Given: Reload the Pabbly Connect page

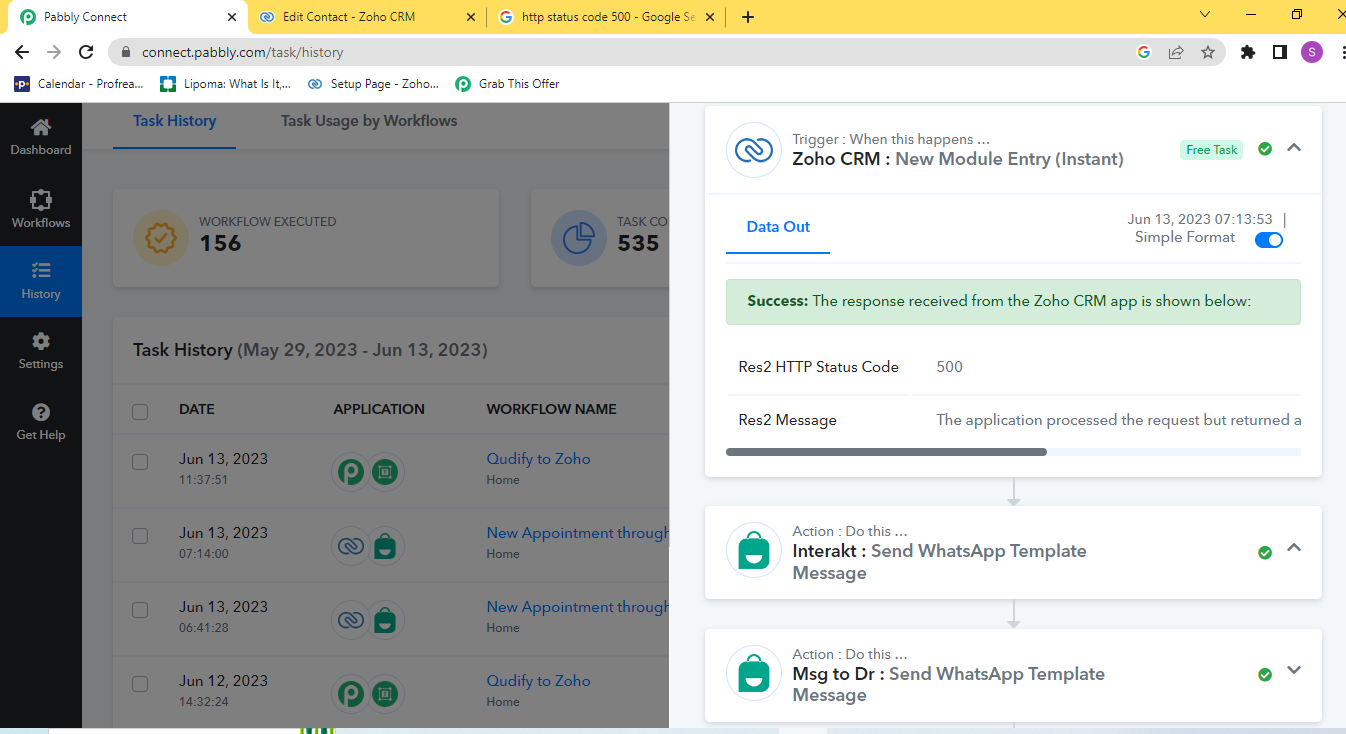Looking at the screenshot, I should 86,52.
